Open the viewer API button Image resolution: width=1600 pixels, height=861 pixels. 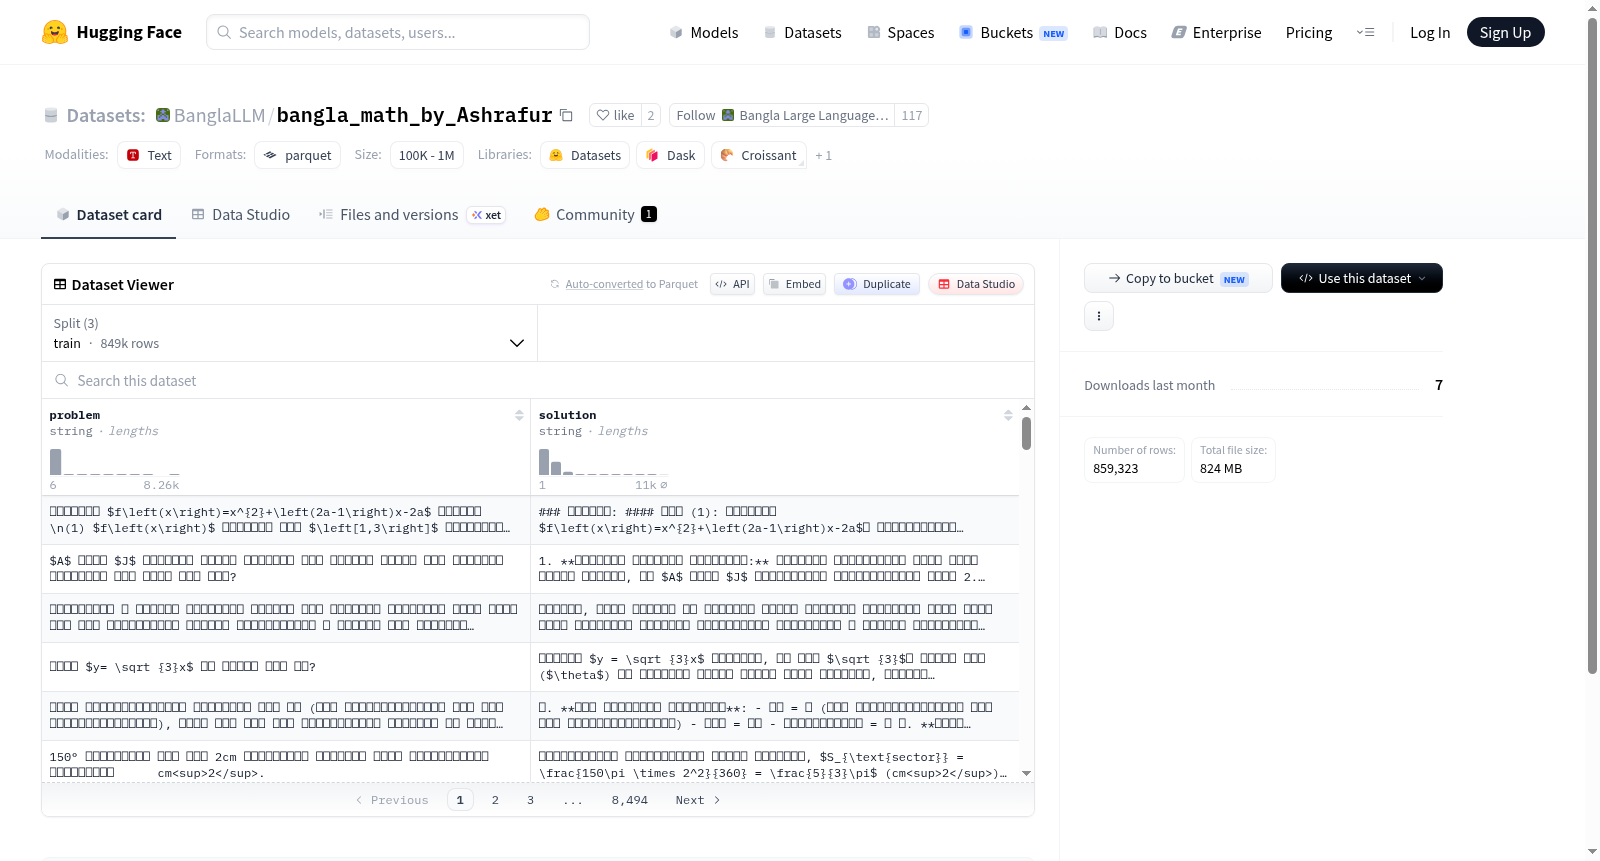pyautogui.click(x=732, y=284)
